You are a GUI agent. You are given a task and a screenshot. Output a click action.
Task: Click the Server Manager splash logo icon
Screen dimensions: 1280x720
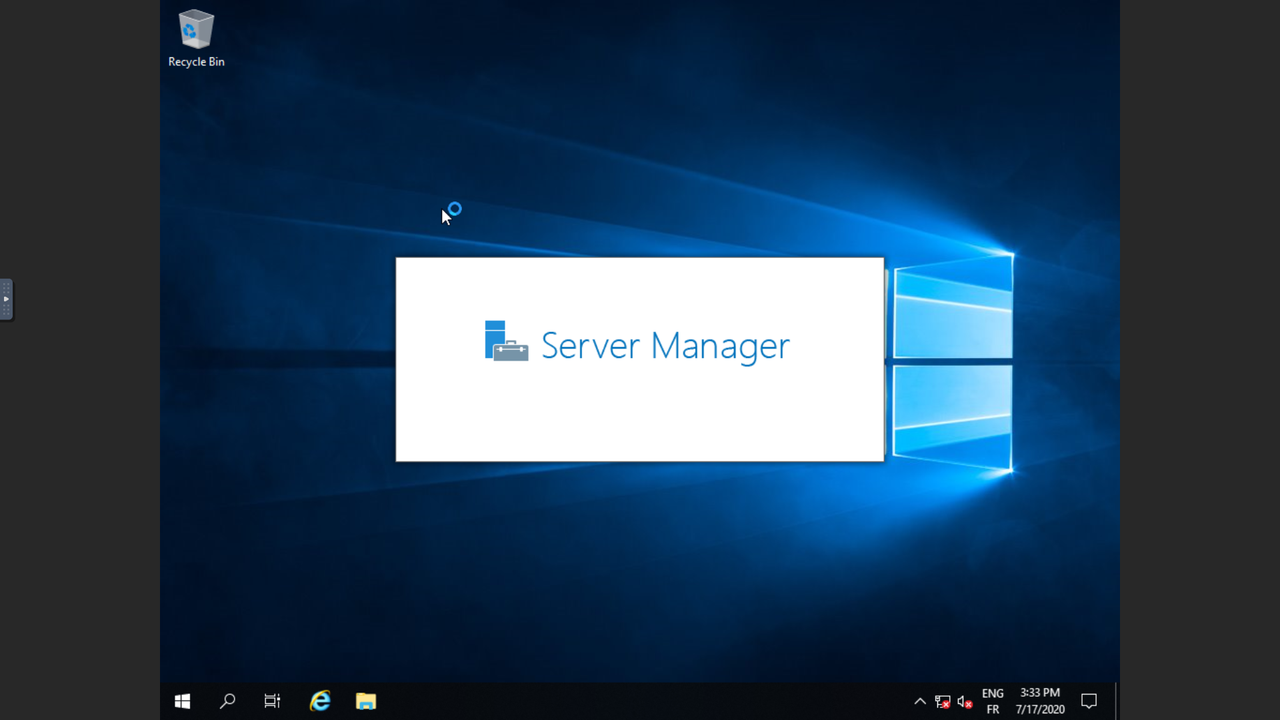[x=506, y=341]
